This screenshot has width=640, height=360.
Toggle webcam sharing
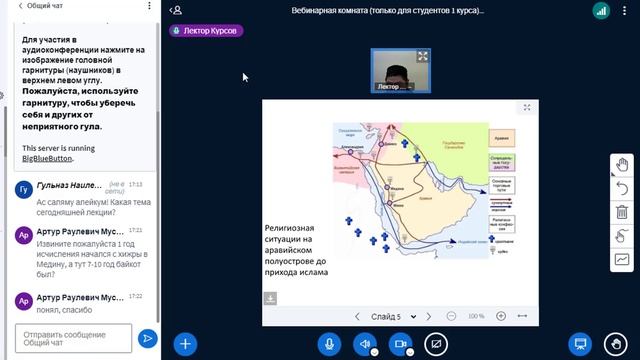coord(400,344)
